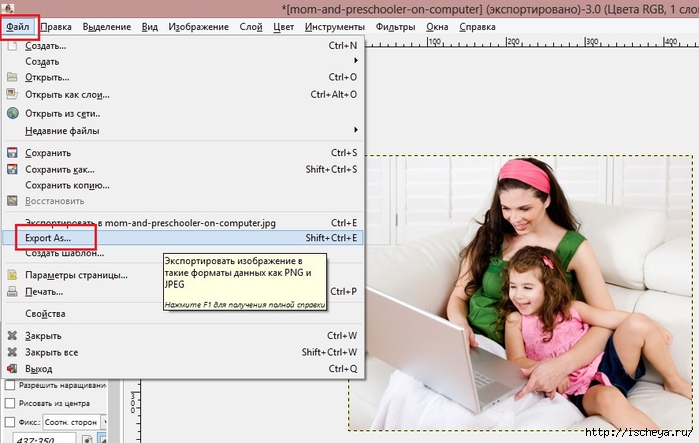Click the mother and child photo canvas
The image size is (699, 443).
tap(520, 293)
